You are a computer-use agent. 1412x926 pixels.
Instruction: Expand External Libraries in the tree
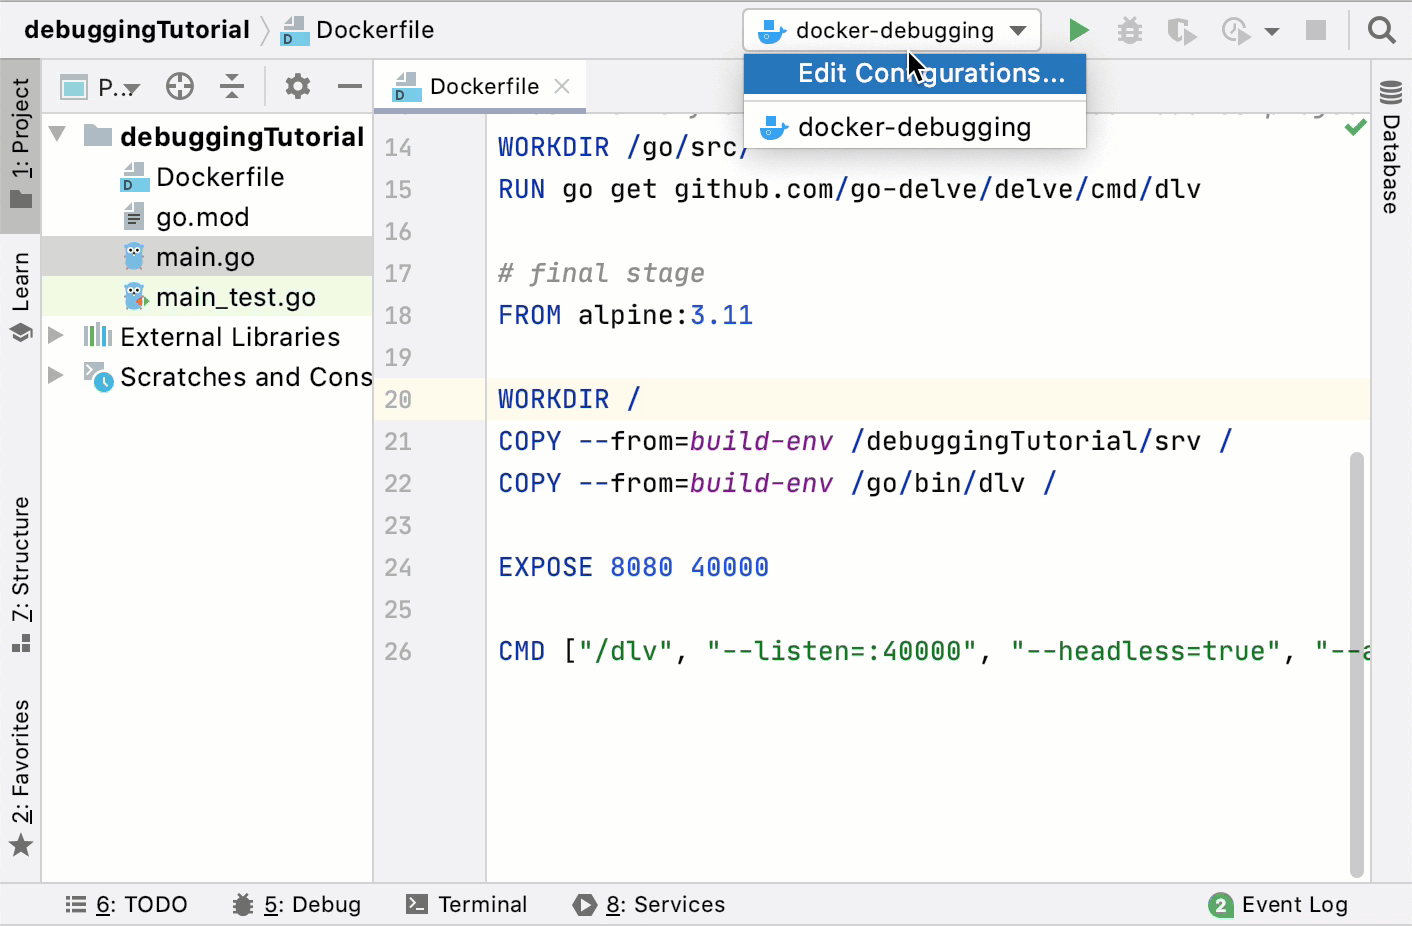pos(57,337)
